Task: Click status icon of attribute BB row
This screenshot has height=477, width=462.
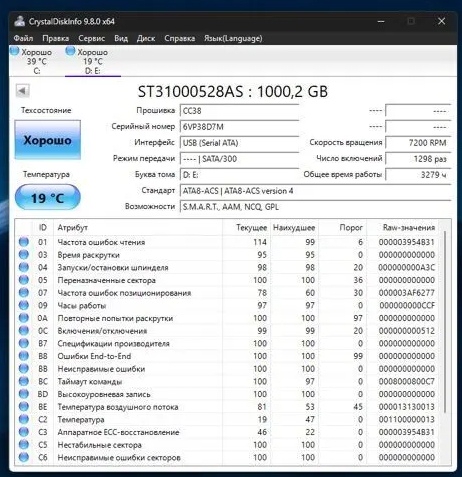Action: point(24,368)
